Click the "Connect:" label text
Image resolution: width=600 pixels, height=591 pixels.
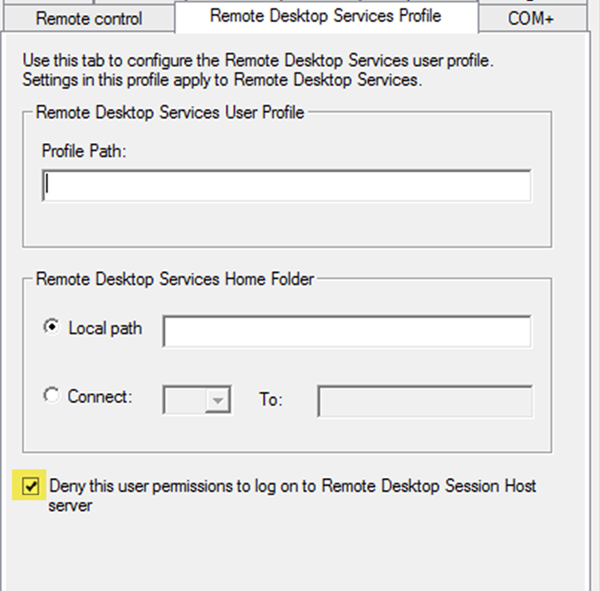100,396
